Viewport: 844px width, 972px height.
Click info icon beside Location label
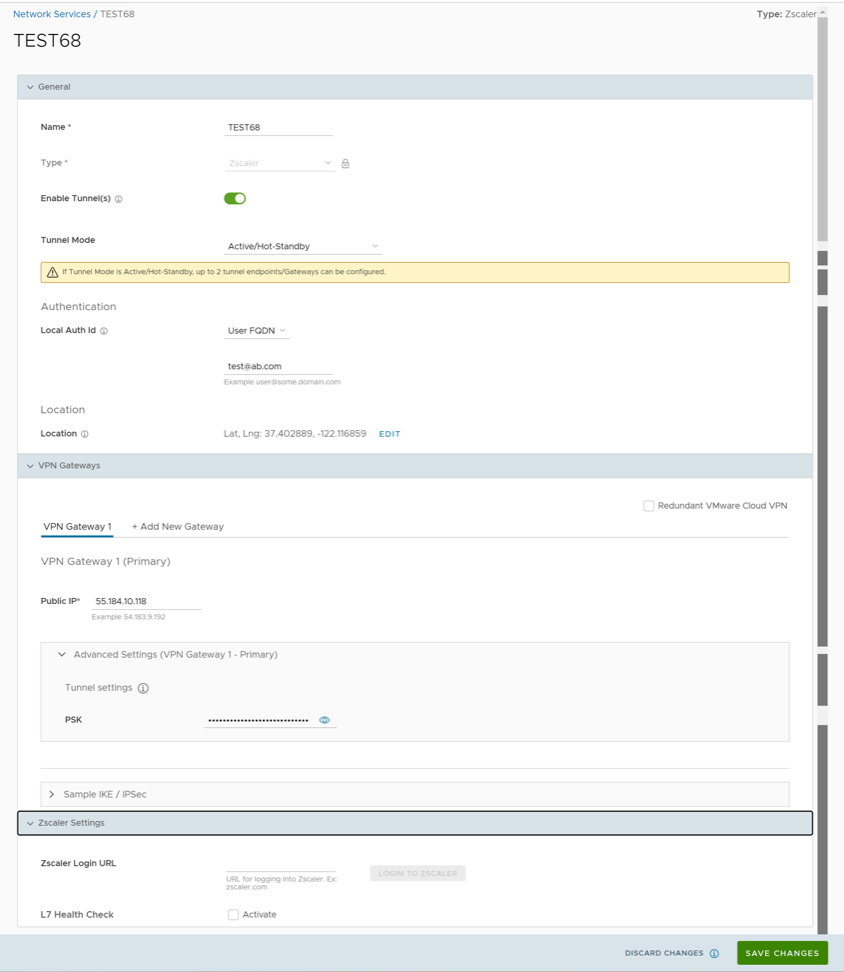pos(85,434)
